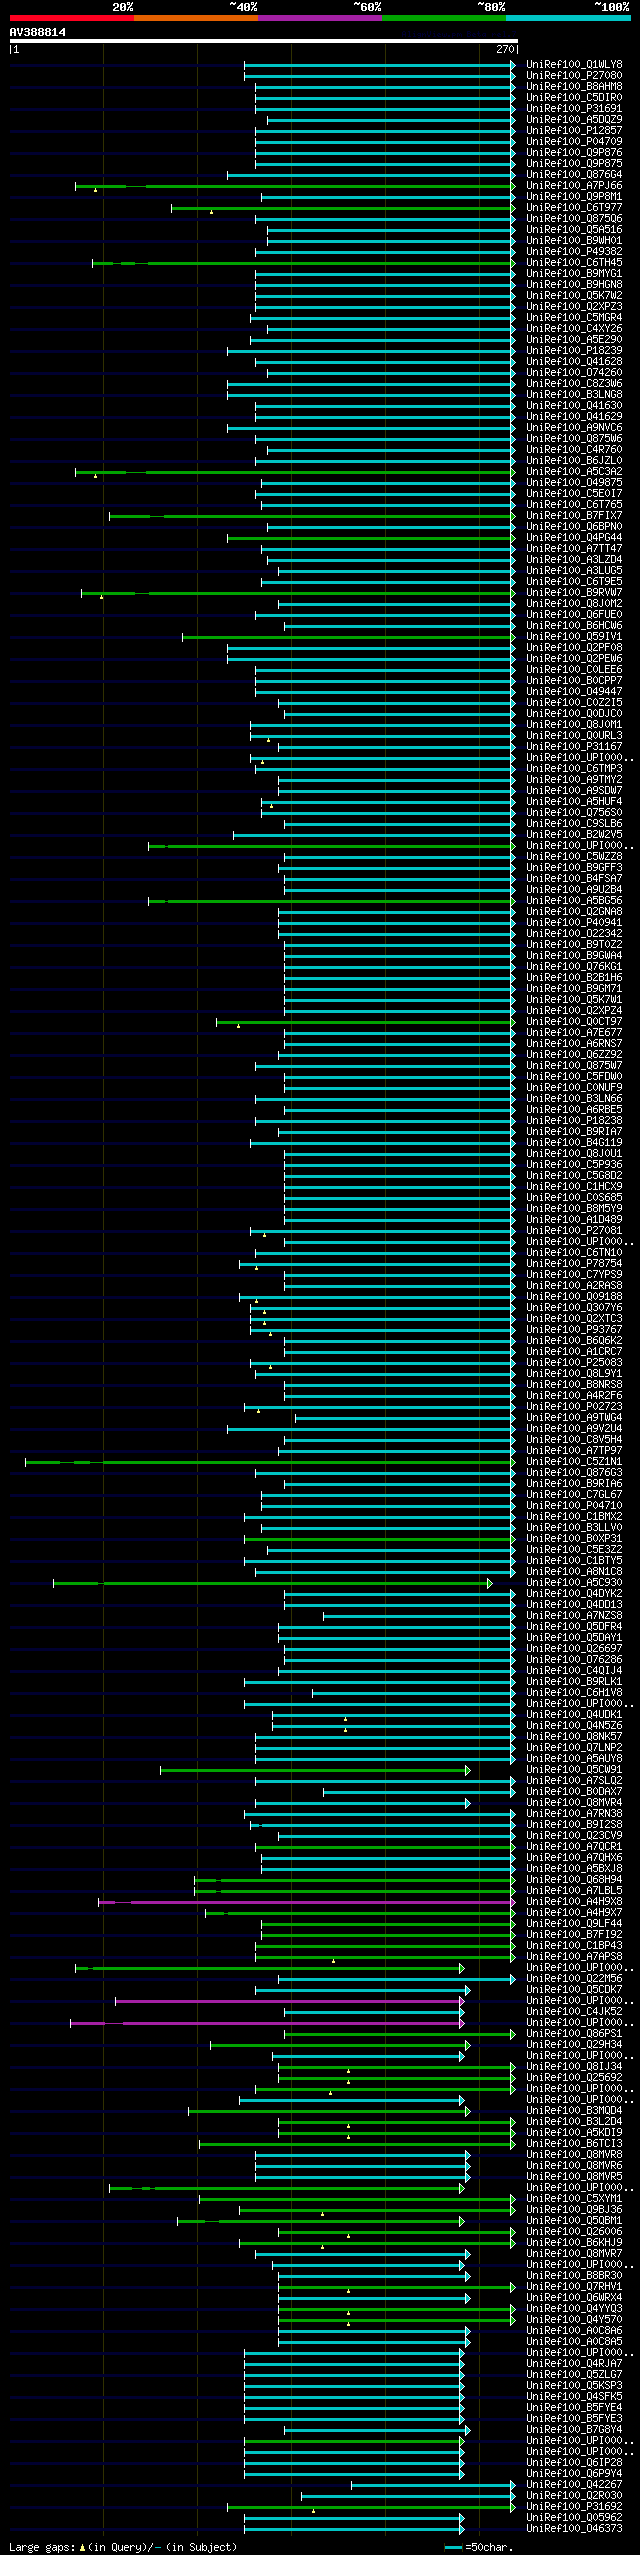Image resolution: width=640 pixels, height=2555 pixels.
Task: Select the UniRef100_B3LNG8 label
Action: click(574, 394)
